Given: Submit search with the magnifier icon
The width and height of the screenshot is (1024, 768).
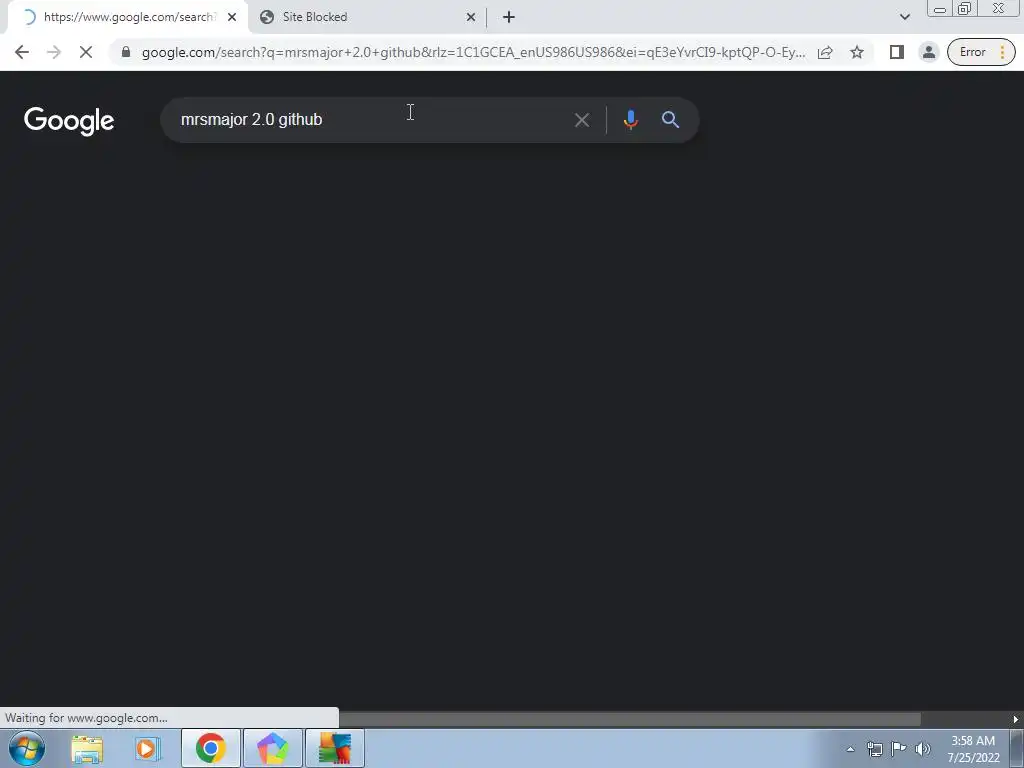Looking at the screenshot, I should coord(671,120).
